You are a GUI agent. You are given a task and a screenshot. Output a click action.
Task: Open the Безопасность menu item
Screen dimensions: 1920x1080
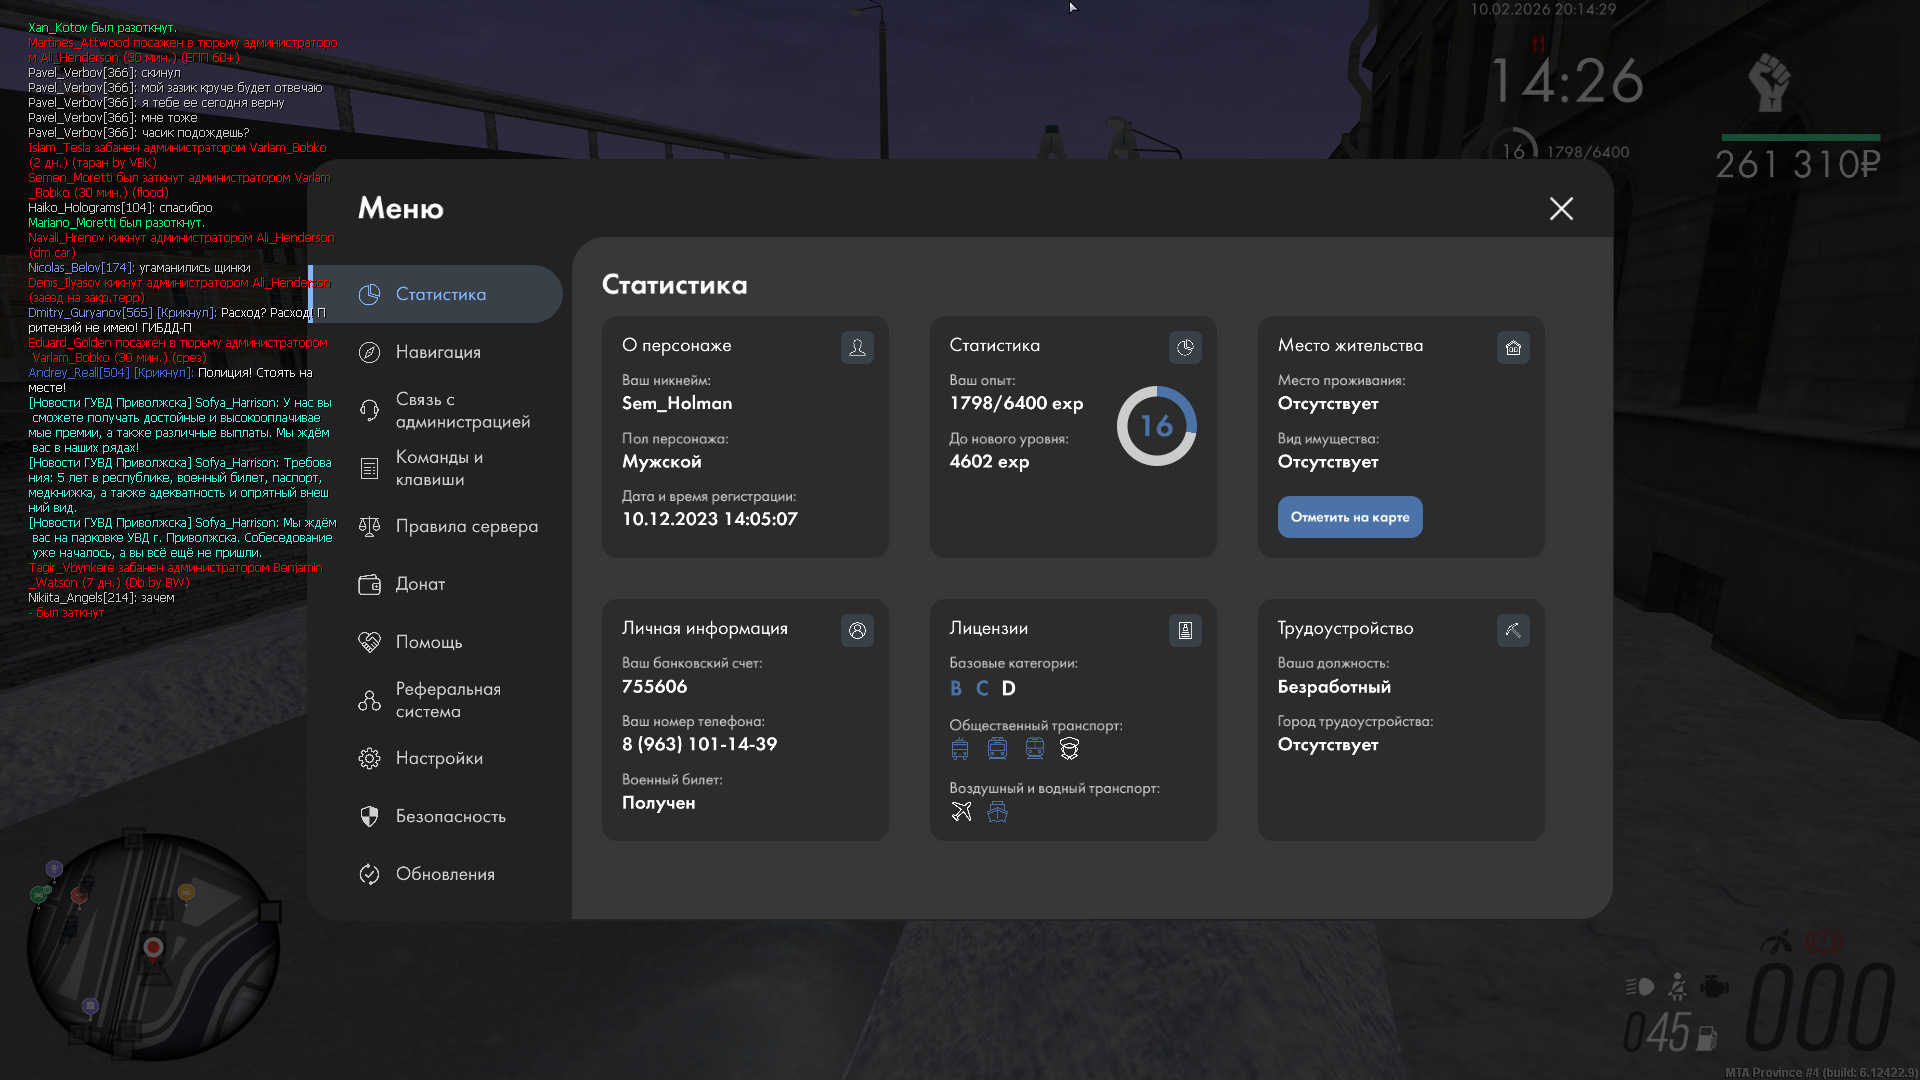point(450,816)
